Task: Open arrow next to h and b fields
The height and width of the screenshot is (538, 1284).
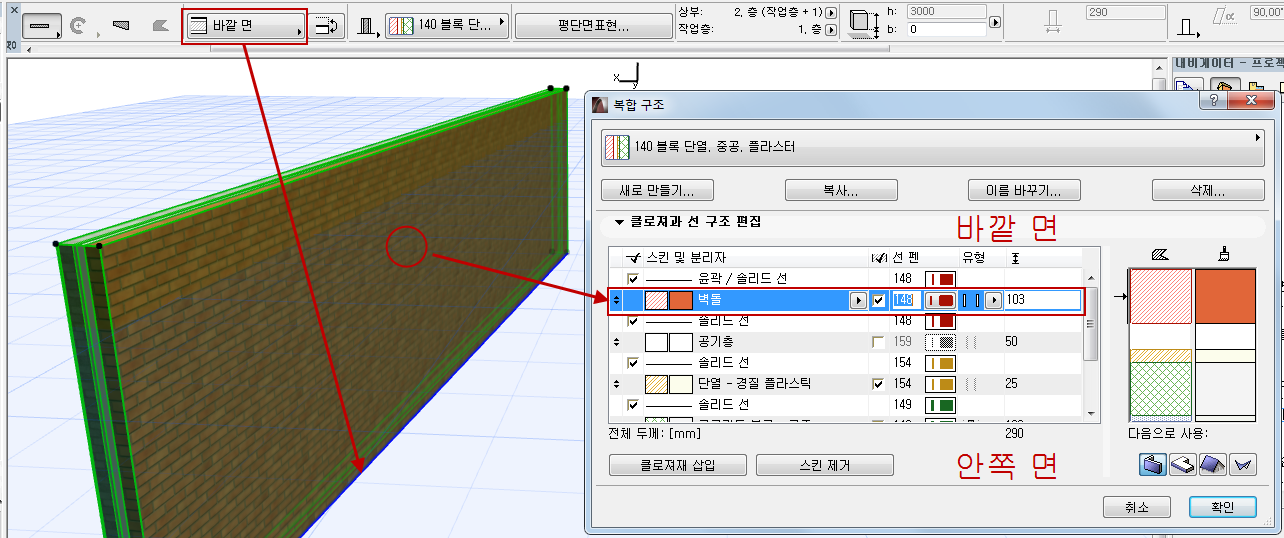Action: (994, 21)
